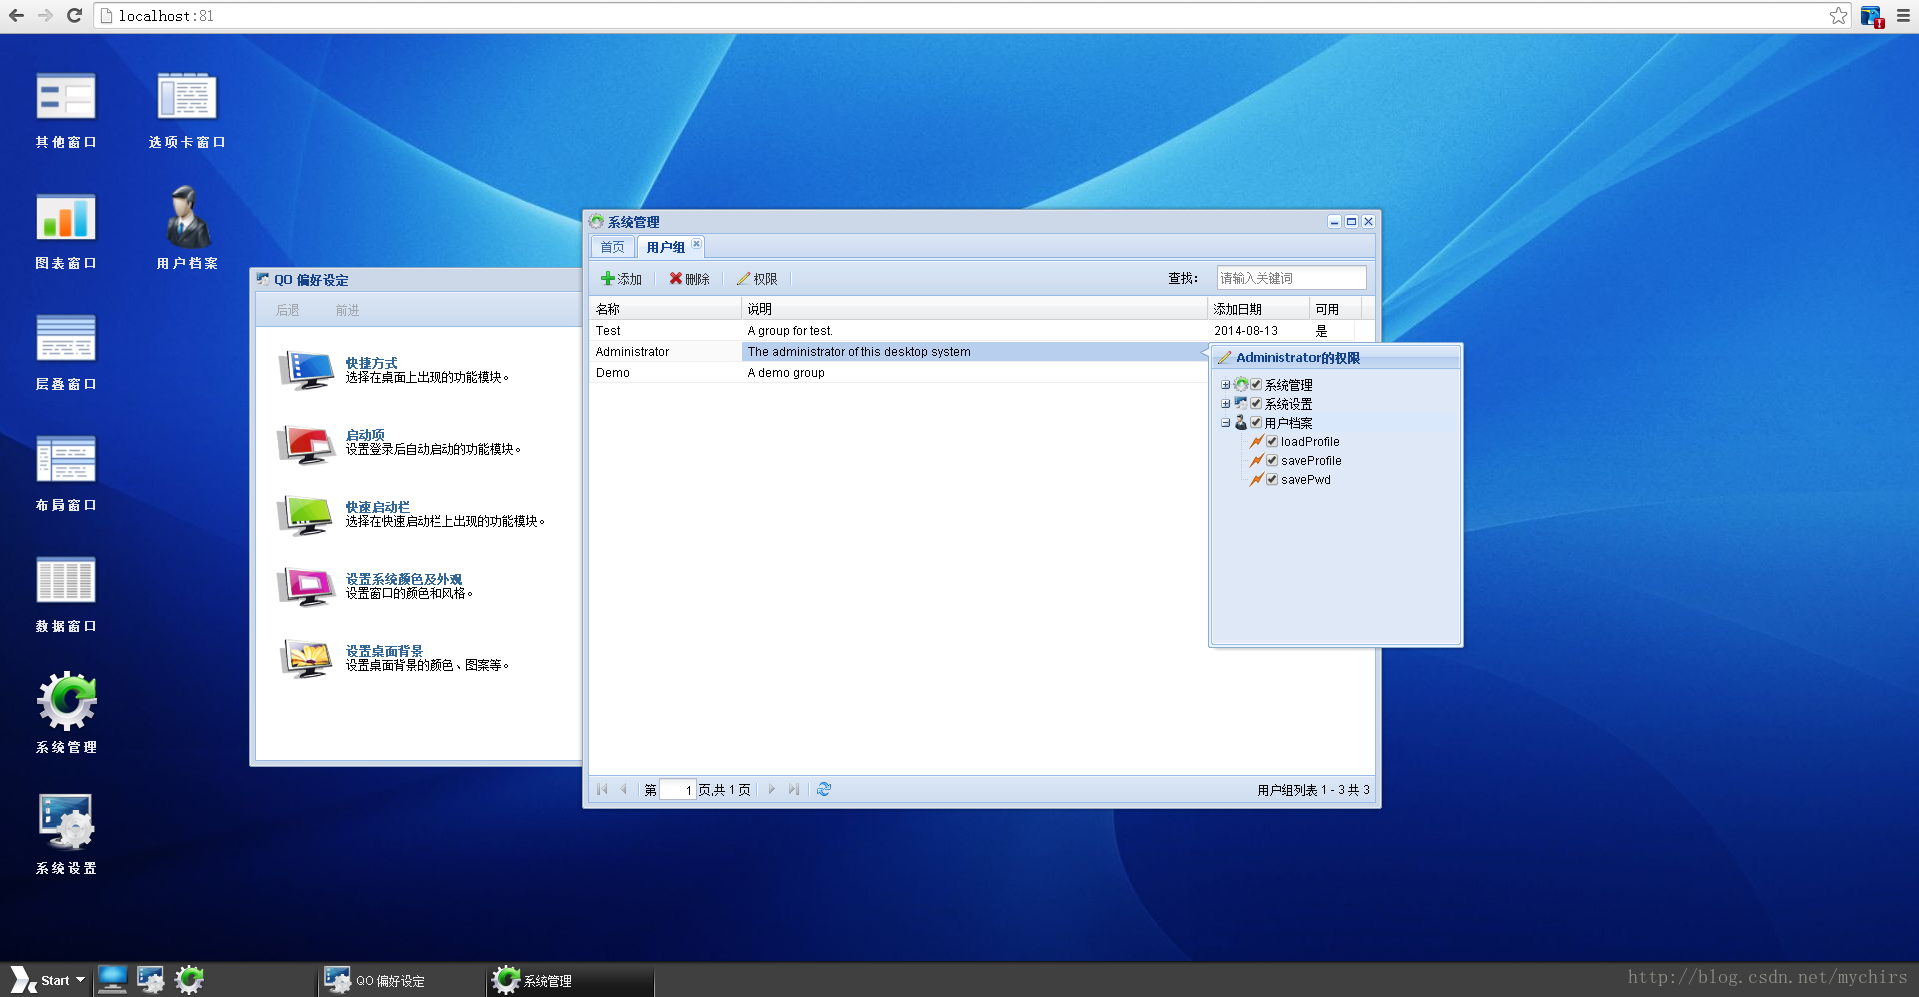Go to first page in the paging toolbar
1919x997 pixels.
(x=602, y=789)
